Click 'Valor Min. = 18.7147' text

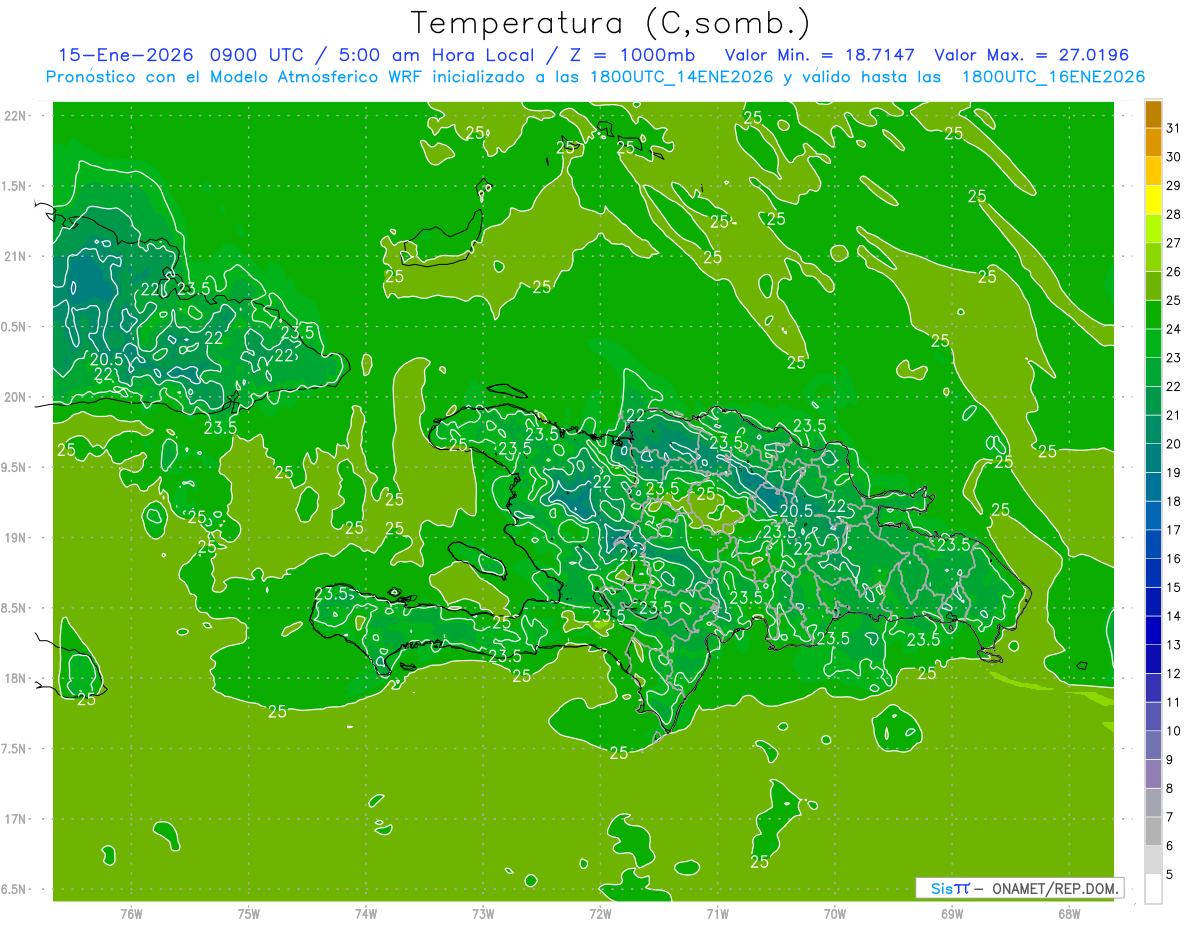pos(819,55)
